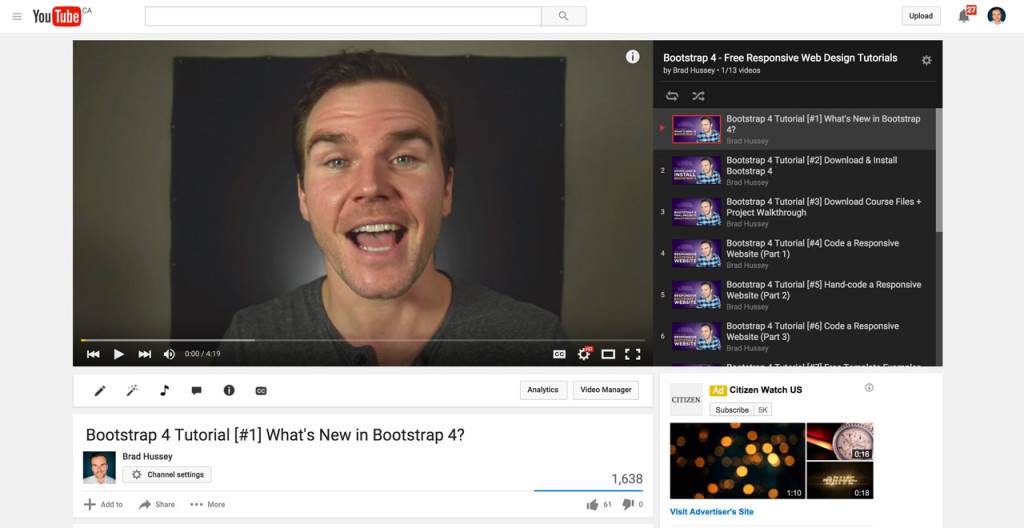Click Share under the video
The height and width of the screenshot is (528, 1024).
coord(157,504)
